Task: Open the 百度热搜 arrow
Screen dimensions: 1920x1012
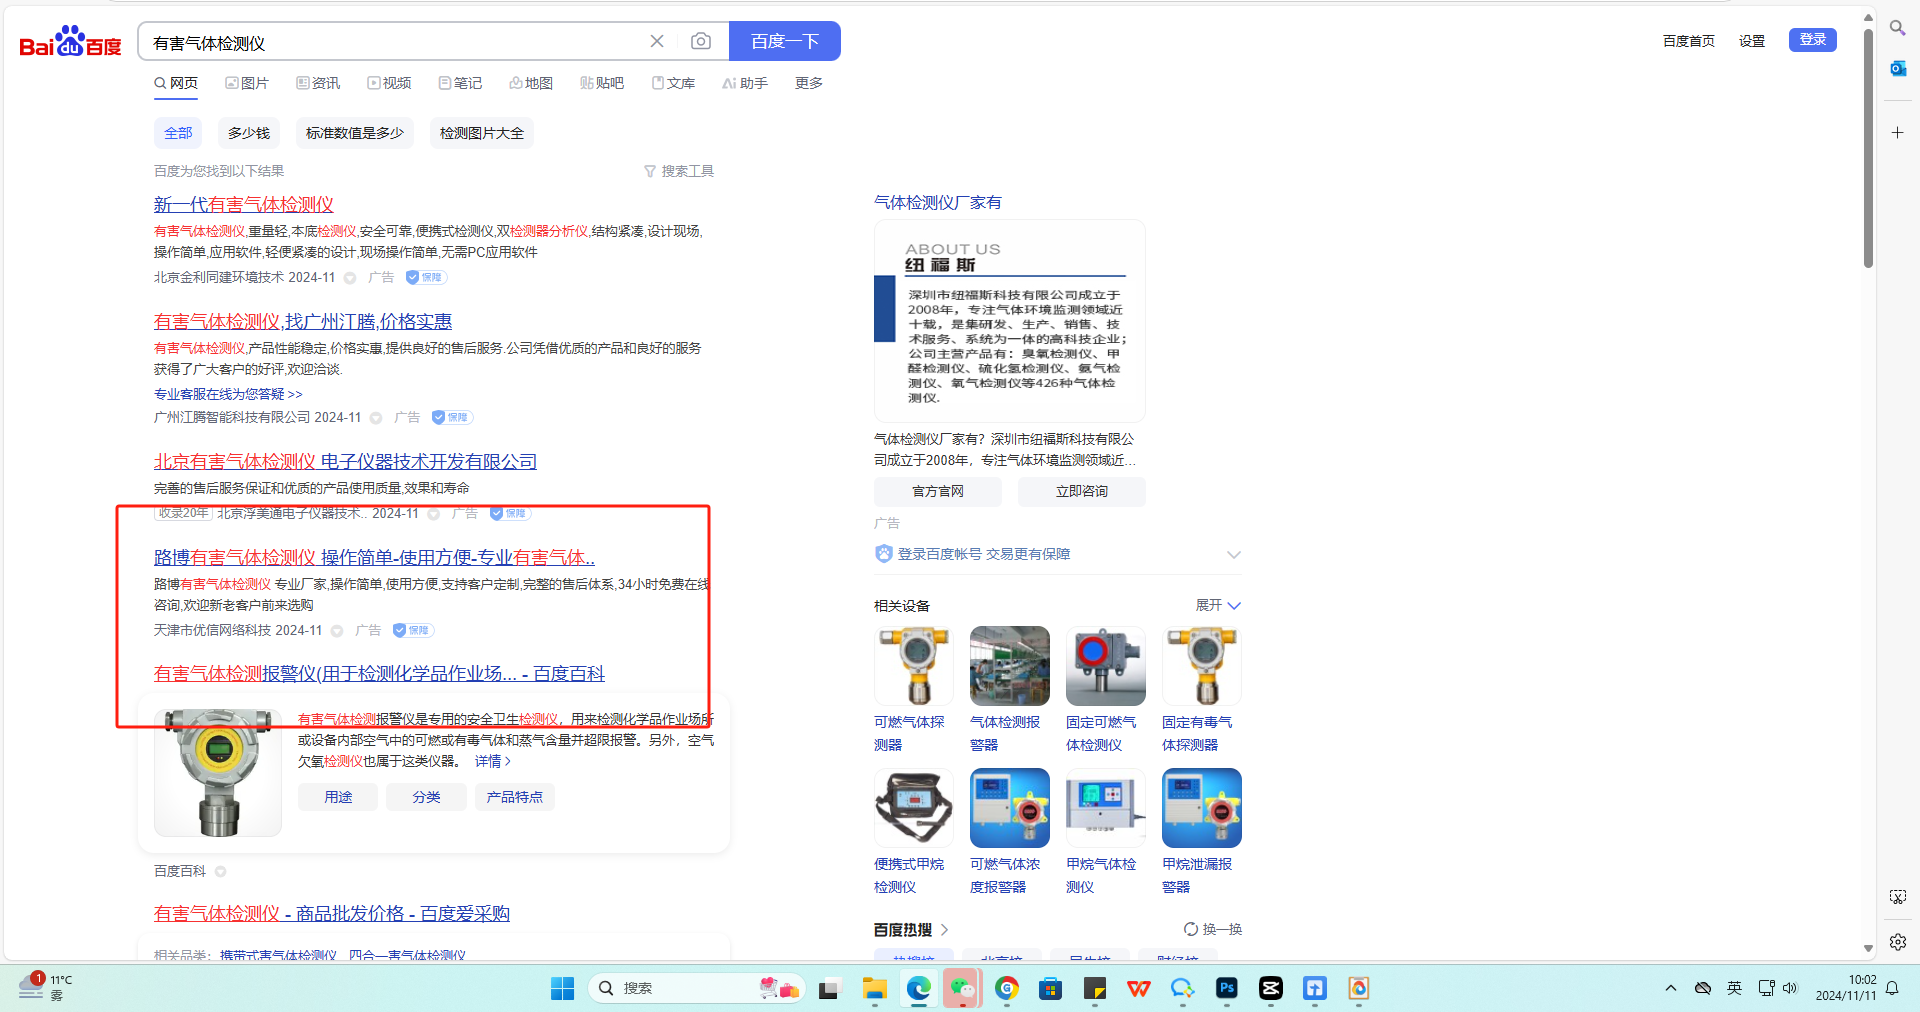Action: tap(944, 929)
